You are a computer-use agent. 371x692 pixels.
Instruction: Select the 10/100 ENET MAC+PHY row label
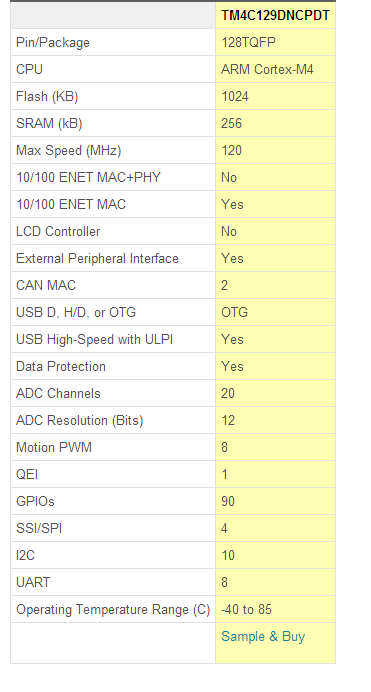coord(88,177)
